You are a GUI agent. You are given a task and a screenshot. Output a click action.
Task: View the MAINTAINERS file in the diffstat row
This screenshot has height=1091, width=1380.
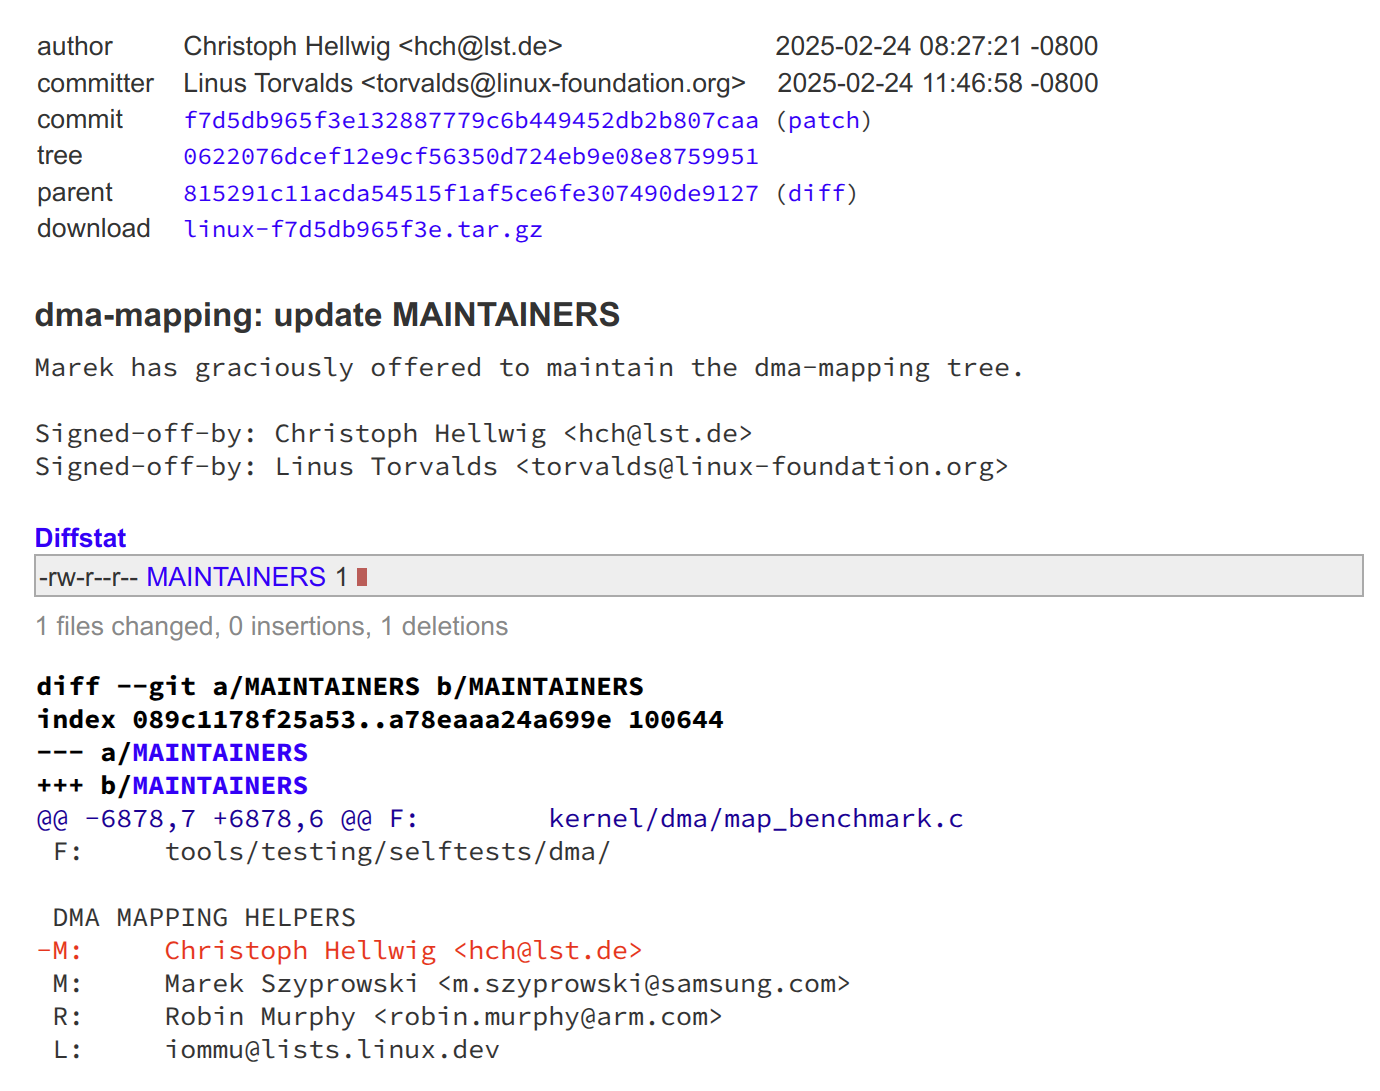[x=236, y=576]
